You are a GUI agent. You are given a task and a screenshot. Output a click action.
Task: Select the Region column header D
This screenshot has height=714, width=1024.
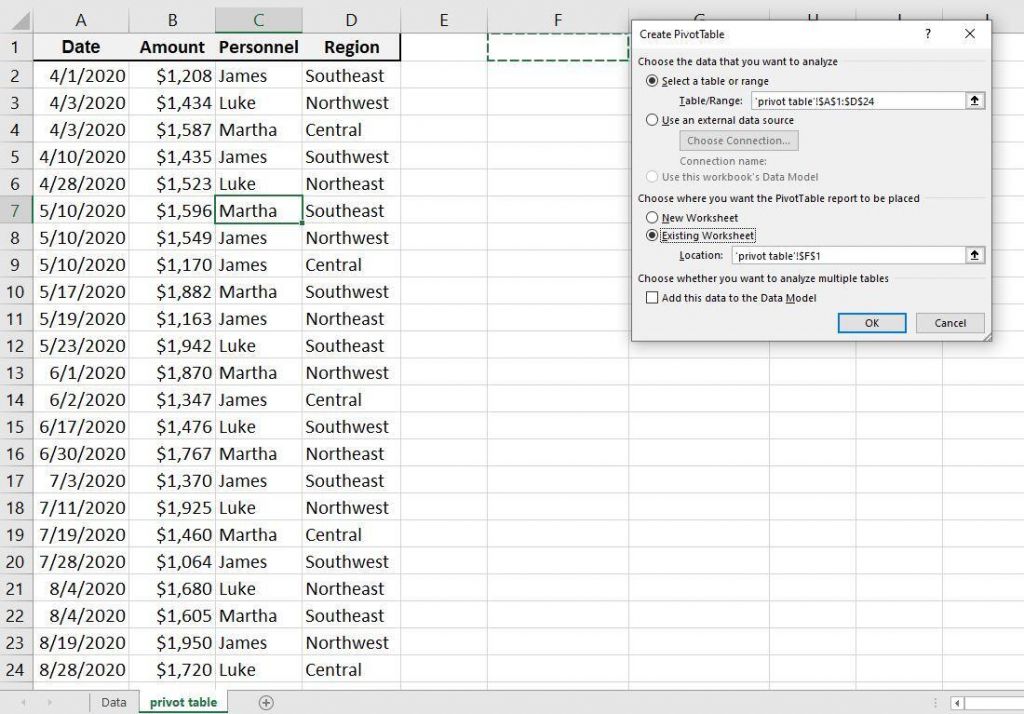(x=351, y=17)
